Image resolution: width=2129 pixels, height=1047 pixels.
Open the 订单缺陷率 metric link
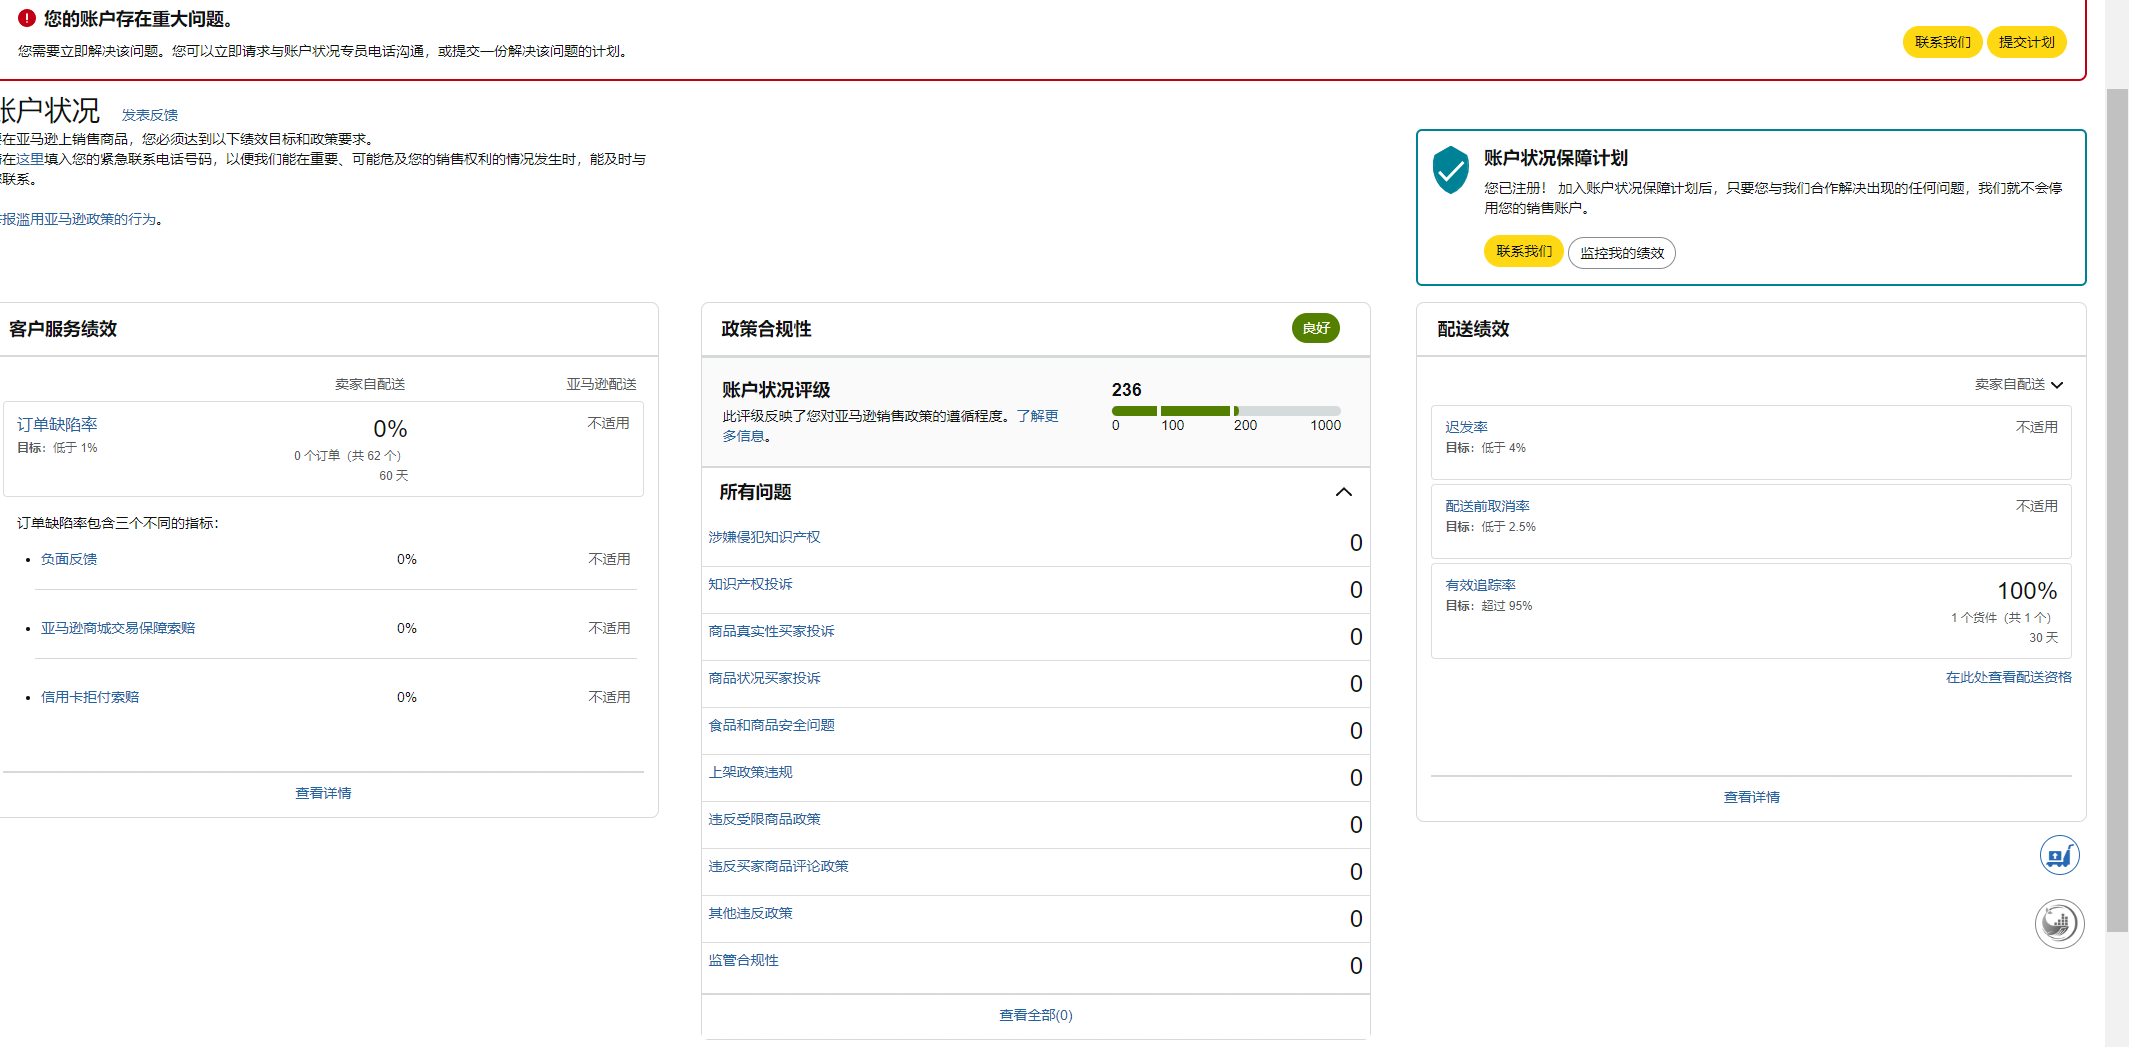57,425
